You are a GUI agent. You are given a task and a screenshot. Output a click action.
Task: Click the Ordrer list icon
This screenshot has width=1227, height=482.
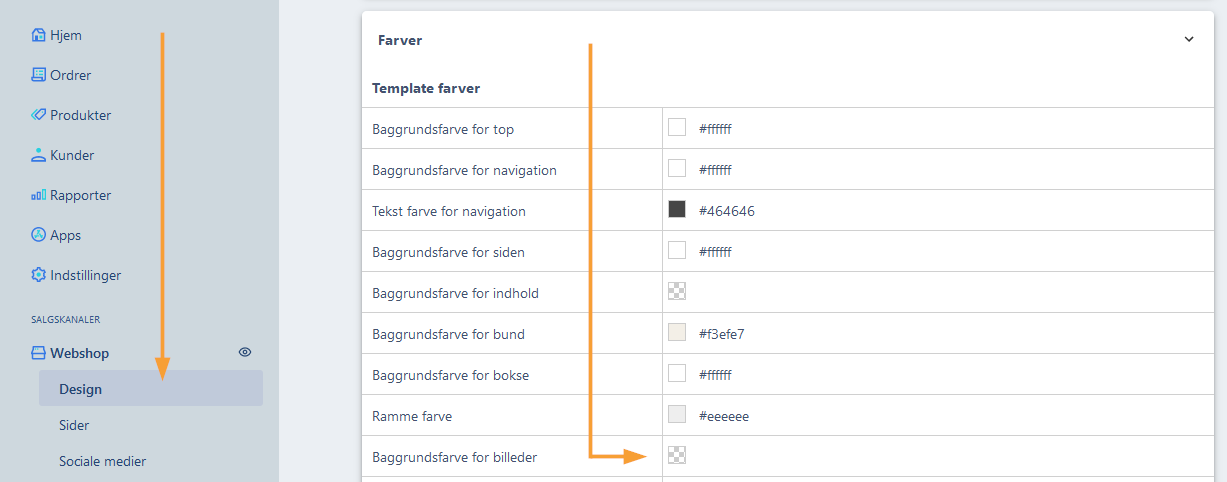(x=39, y=75)
